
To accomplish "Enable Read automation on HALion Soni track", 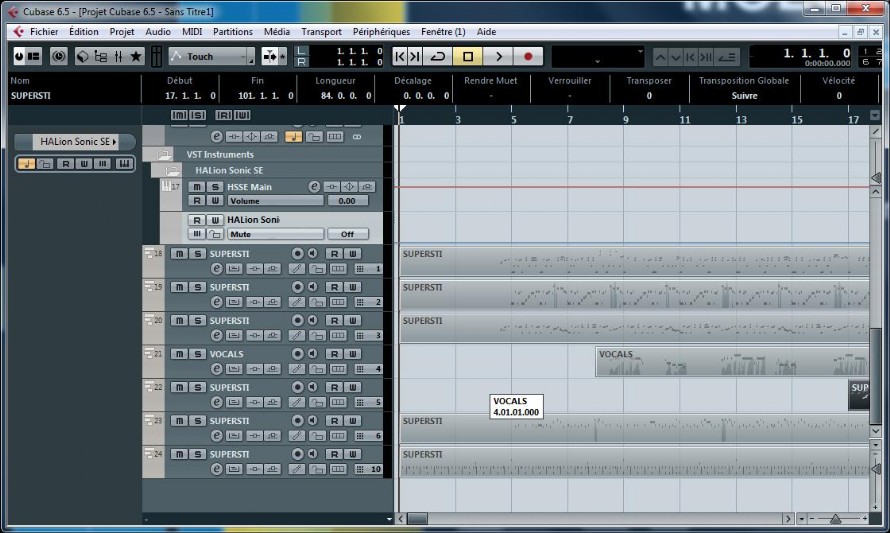I will [x=196, y=220].
